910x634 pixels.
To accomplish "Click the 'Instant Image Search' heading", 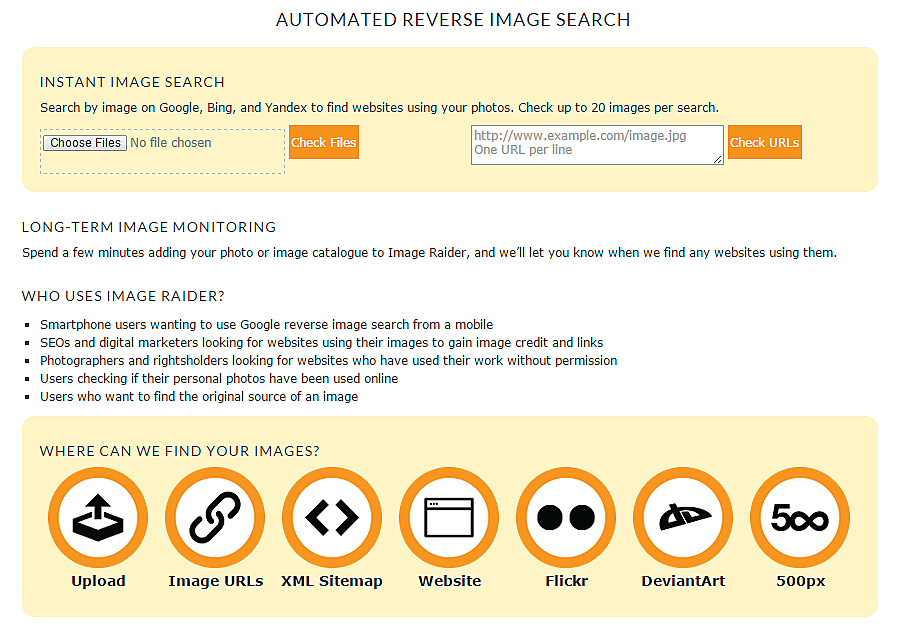I will (x=132, y=82).
